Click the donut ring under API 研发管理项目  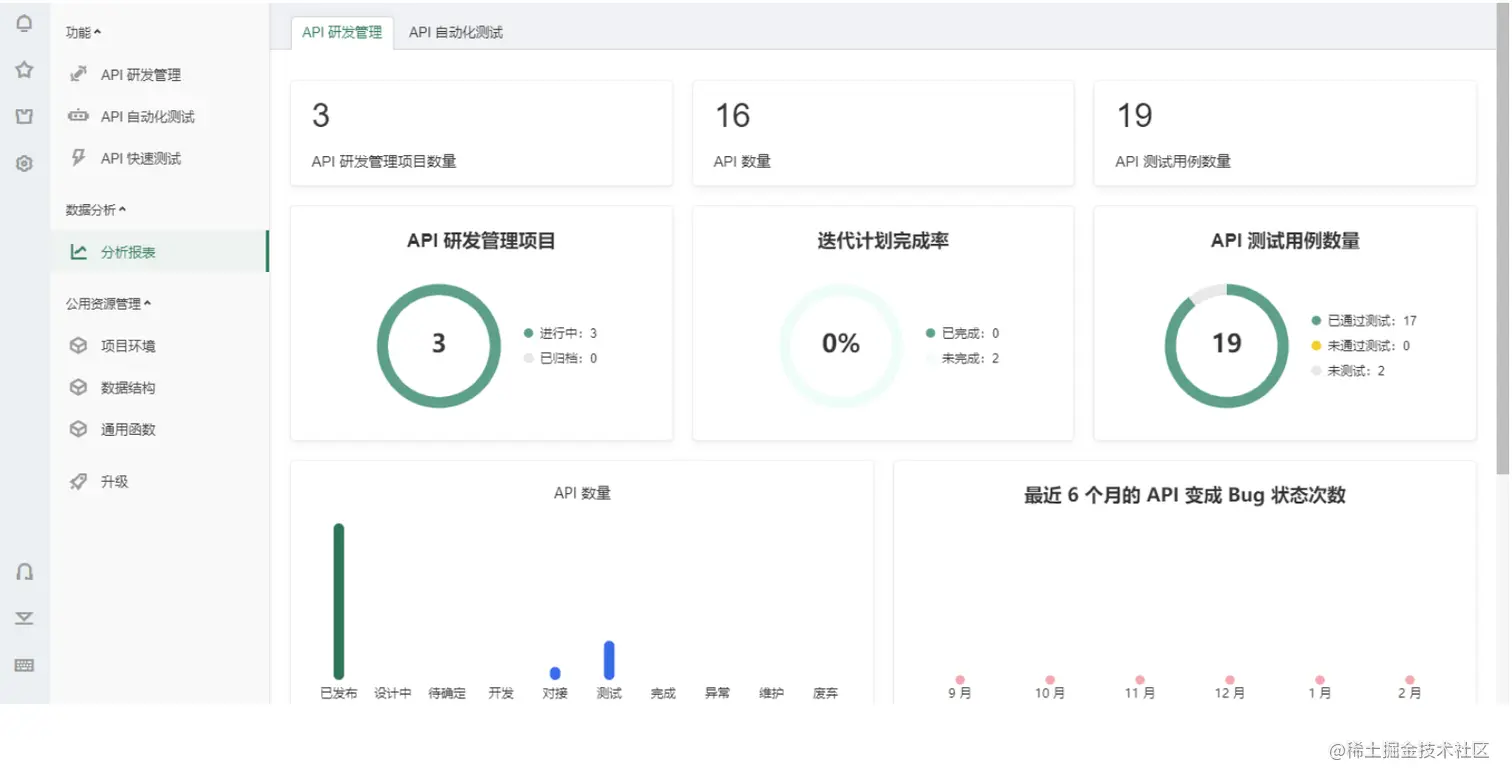439,346
